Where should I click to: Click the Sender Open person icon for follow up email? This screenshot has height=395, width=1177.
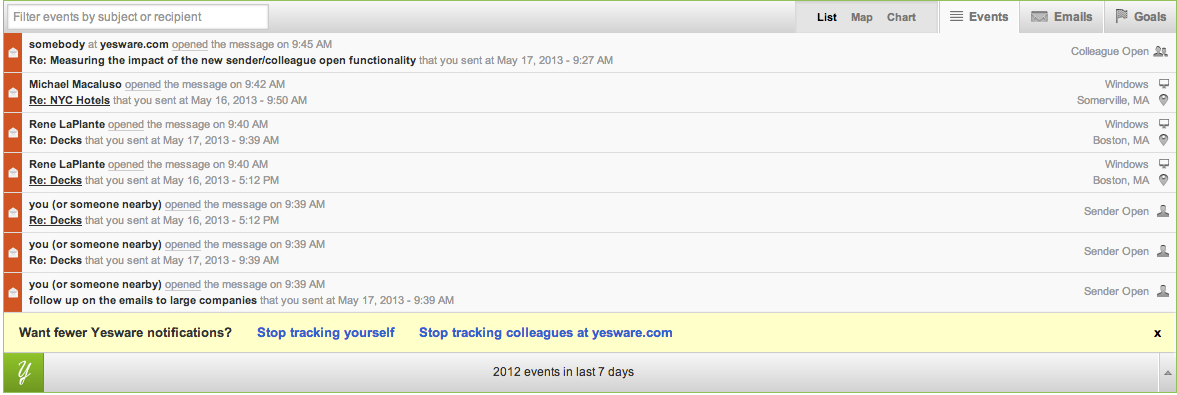[x=1163, y=291]
